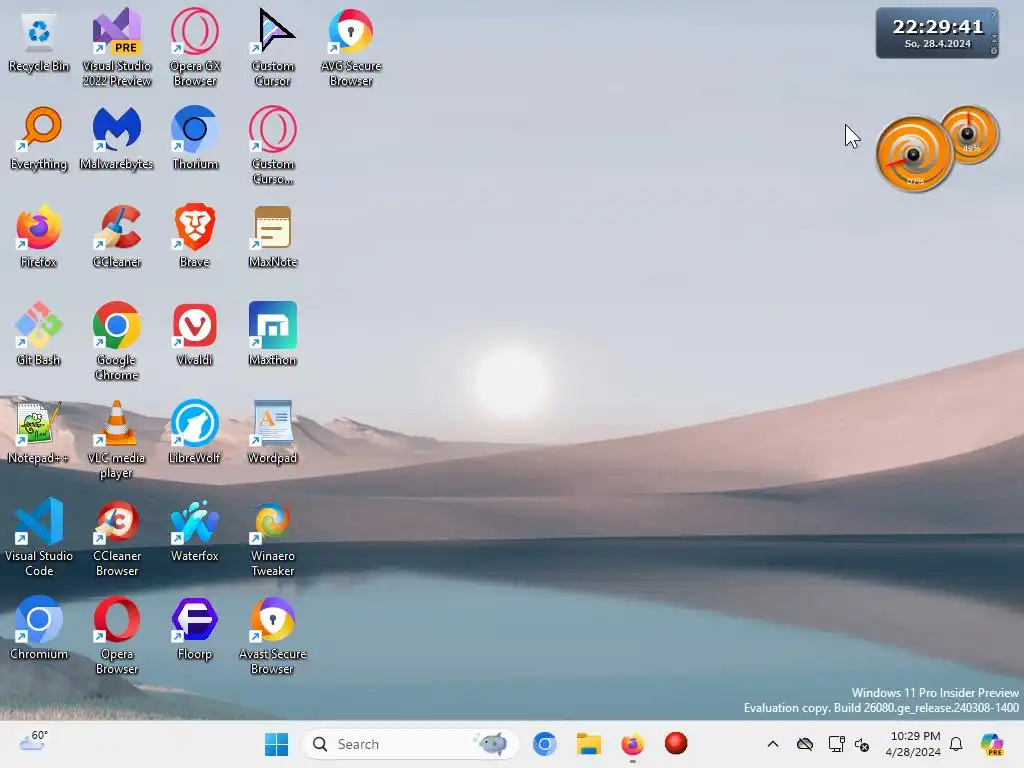
Task: Click the small orange meter gauge
Action: coord(969,135)
